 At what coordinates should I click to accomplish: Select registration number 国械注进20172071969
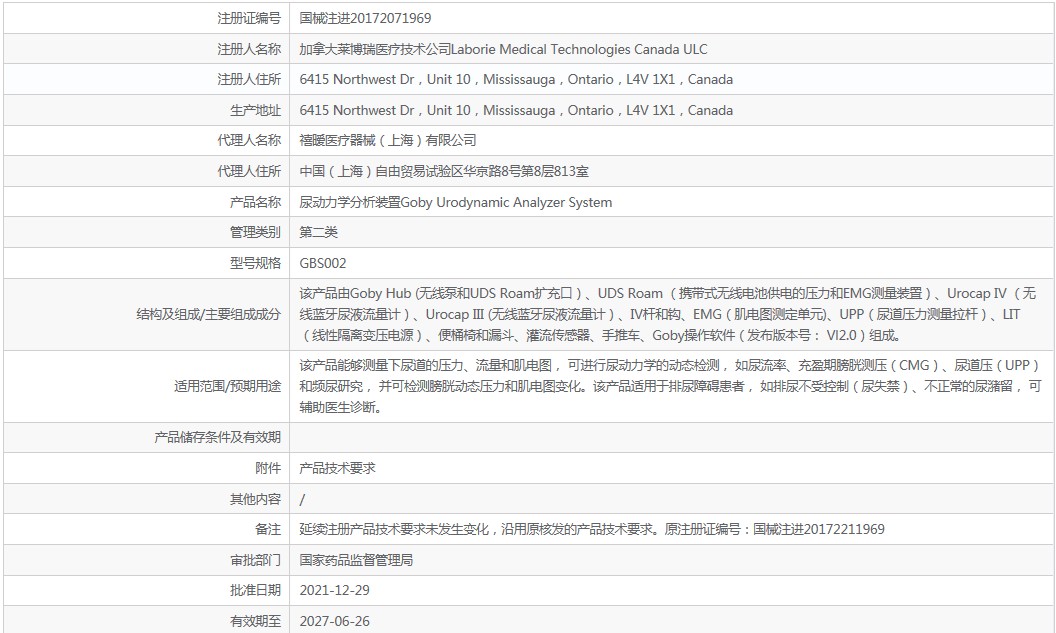click(365, 18)
